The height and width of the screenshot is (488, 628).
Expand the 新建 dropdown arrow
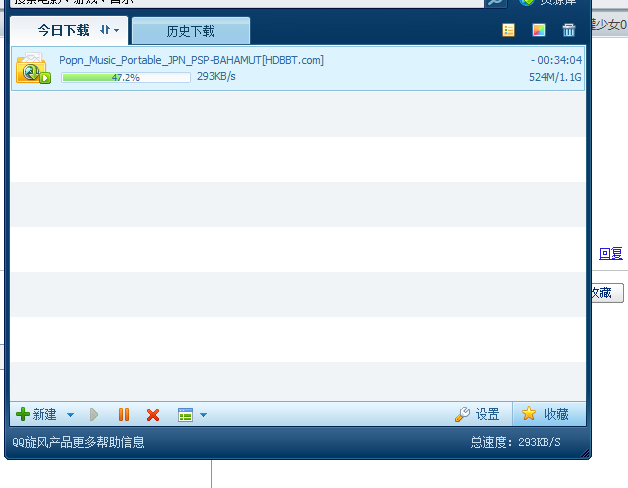coord(70,415)
